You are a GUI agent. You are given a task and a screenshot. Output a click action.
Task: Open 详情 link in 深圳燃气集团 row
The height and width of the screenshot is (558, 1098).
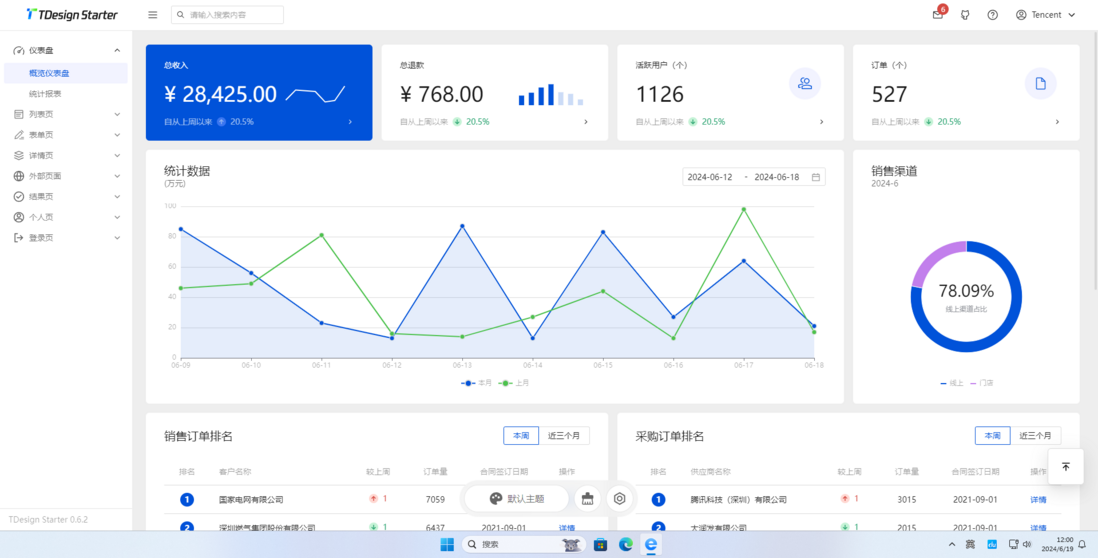(x=567, y=528)
